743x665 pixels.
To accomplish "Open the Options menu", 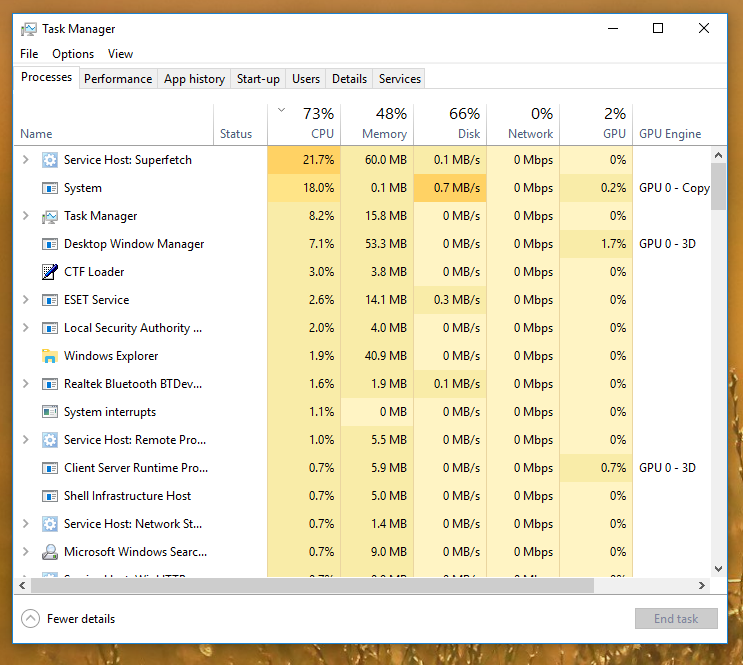I will click(x=73, y=54).
